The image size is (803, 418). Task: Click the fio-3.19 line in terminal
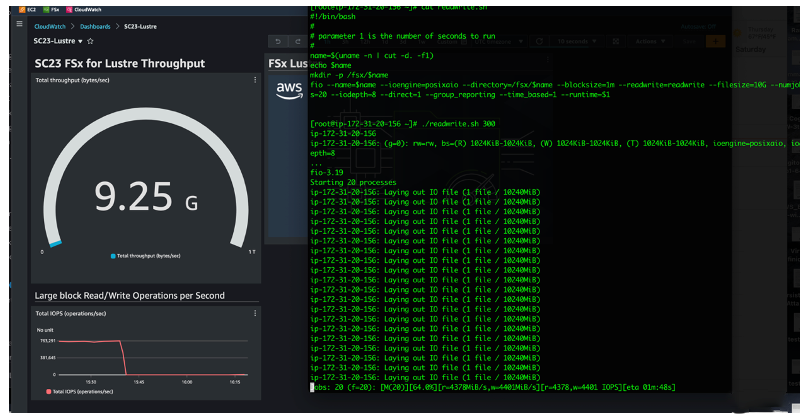[327, 173]
